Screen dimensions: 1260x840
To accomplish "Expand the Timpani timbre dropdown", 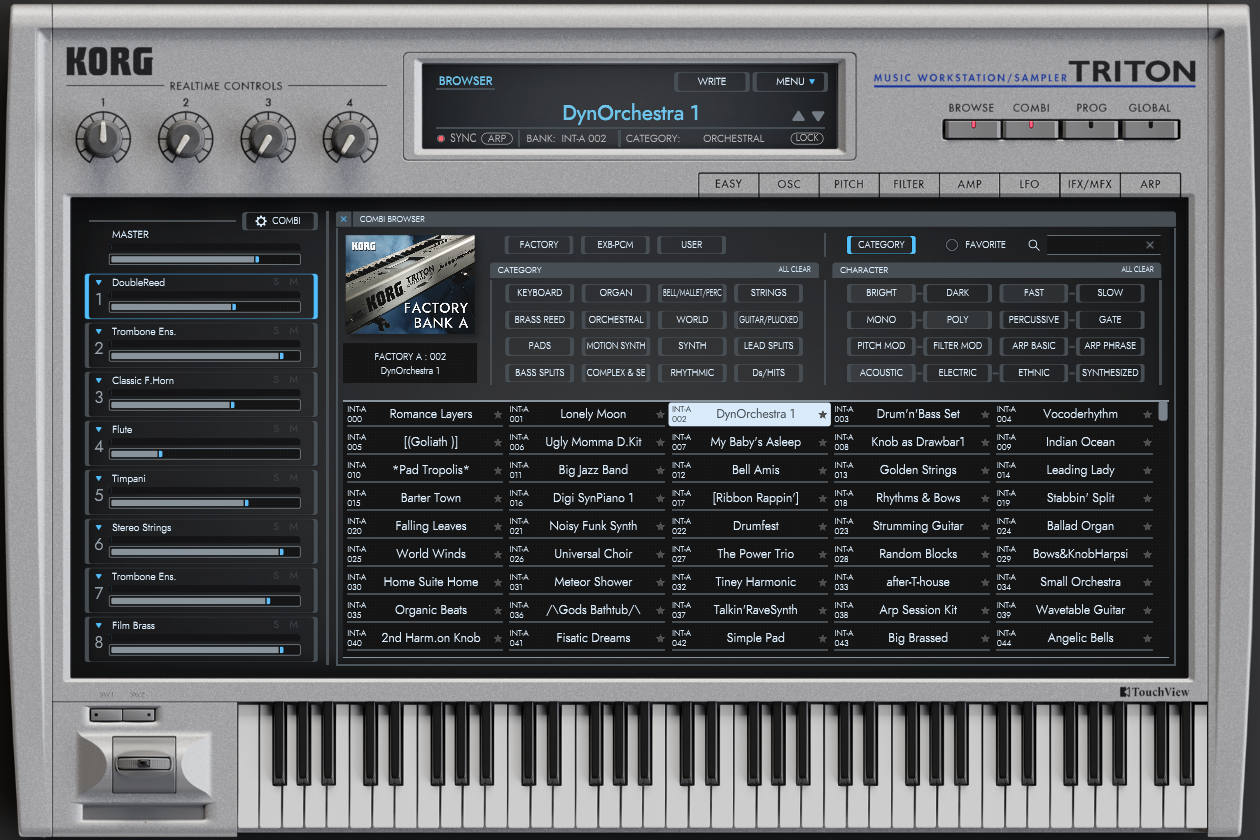I will [99, 479].
